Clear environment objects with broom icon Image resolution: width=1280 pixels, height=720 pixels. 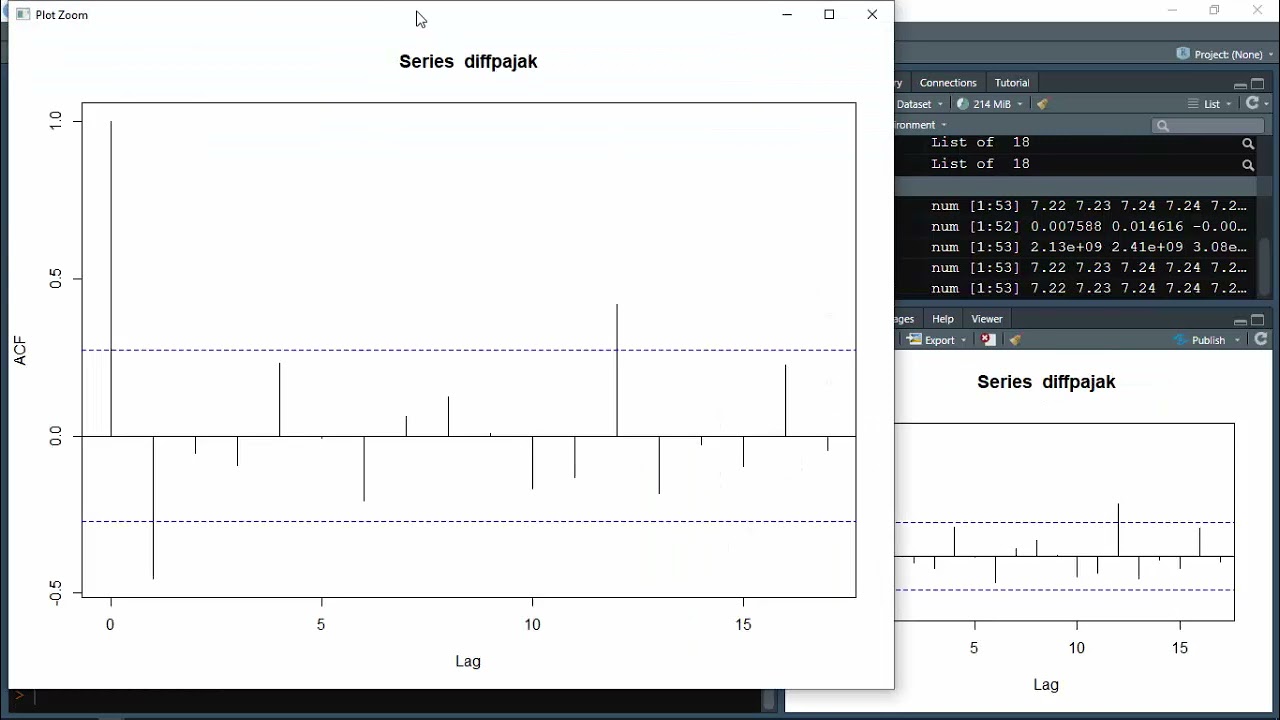tap(1043, 104)
